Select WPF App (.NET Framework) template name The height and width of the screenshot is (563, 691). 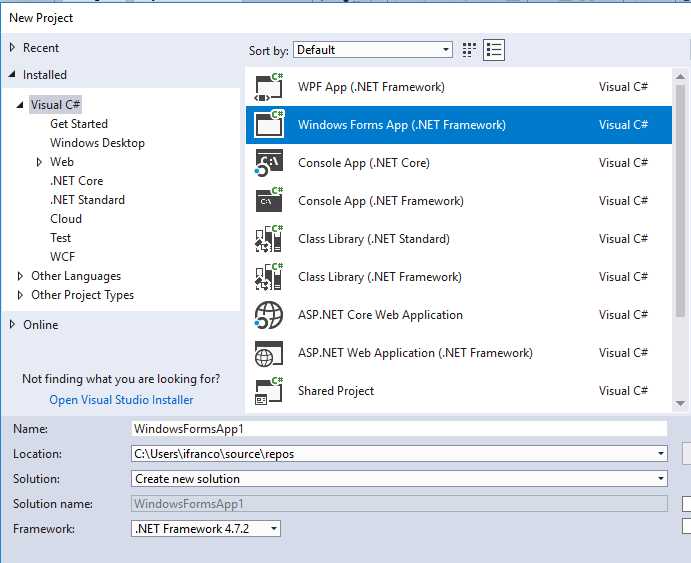371,87
